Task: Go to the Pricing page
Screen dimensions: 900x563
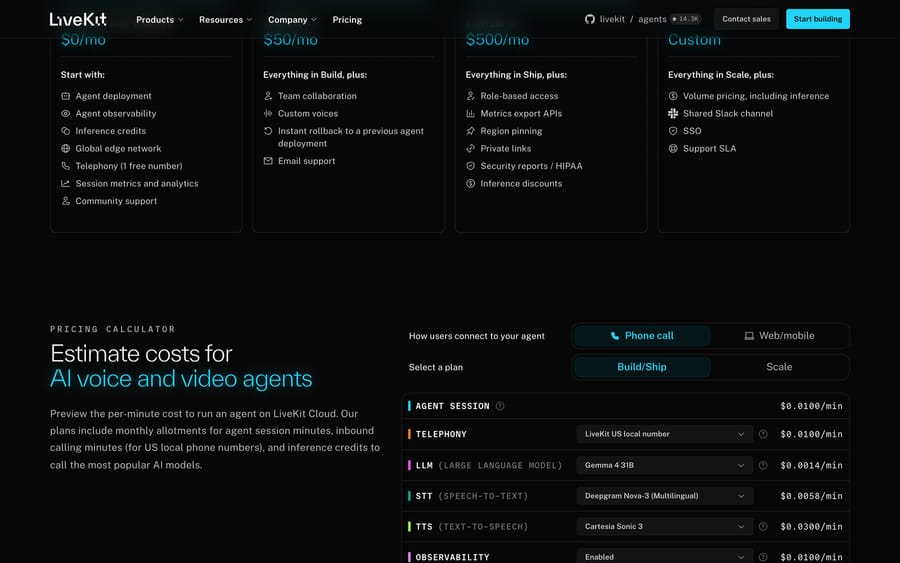Action: (347, 20)
